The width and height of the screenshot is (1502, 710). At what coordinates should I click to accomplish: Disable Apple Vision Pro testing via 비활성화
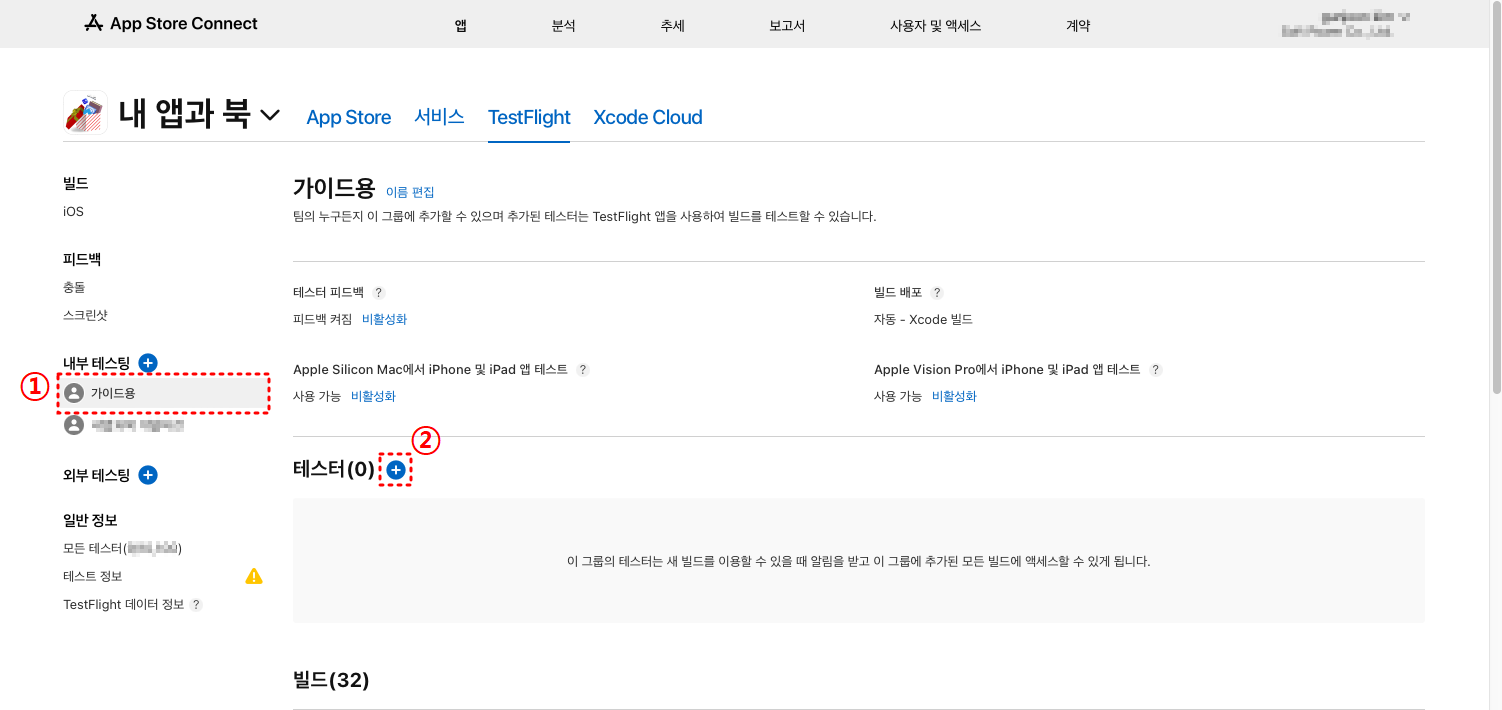(954, 396)
